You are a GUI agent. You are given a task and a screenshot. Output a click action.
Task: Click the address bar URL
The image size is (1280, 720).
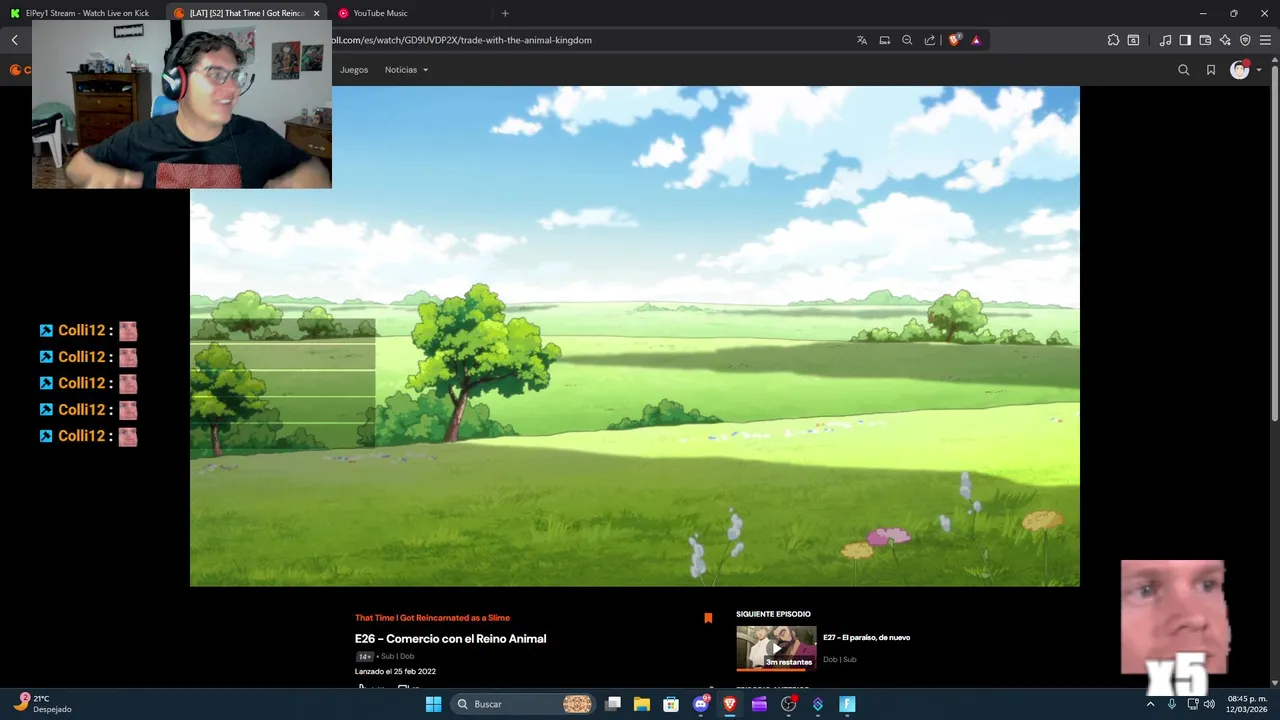click(x=462, y=40)
